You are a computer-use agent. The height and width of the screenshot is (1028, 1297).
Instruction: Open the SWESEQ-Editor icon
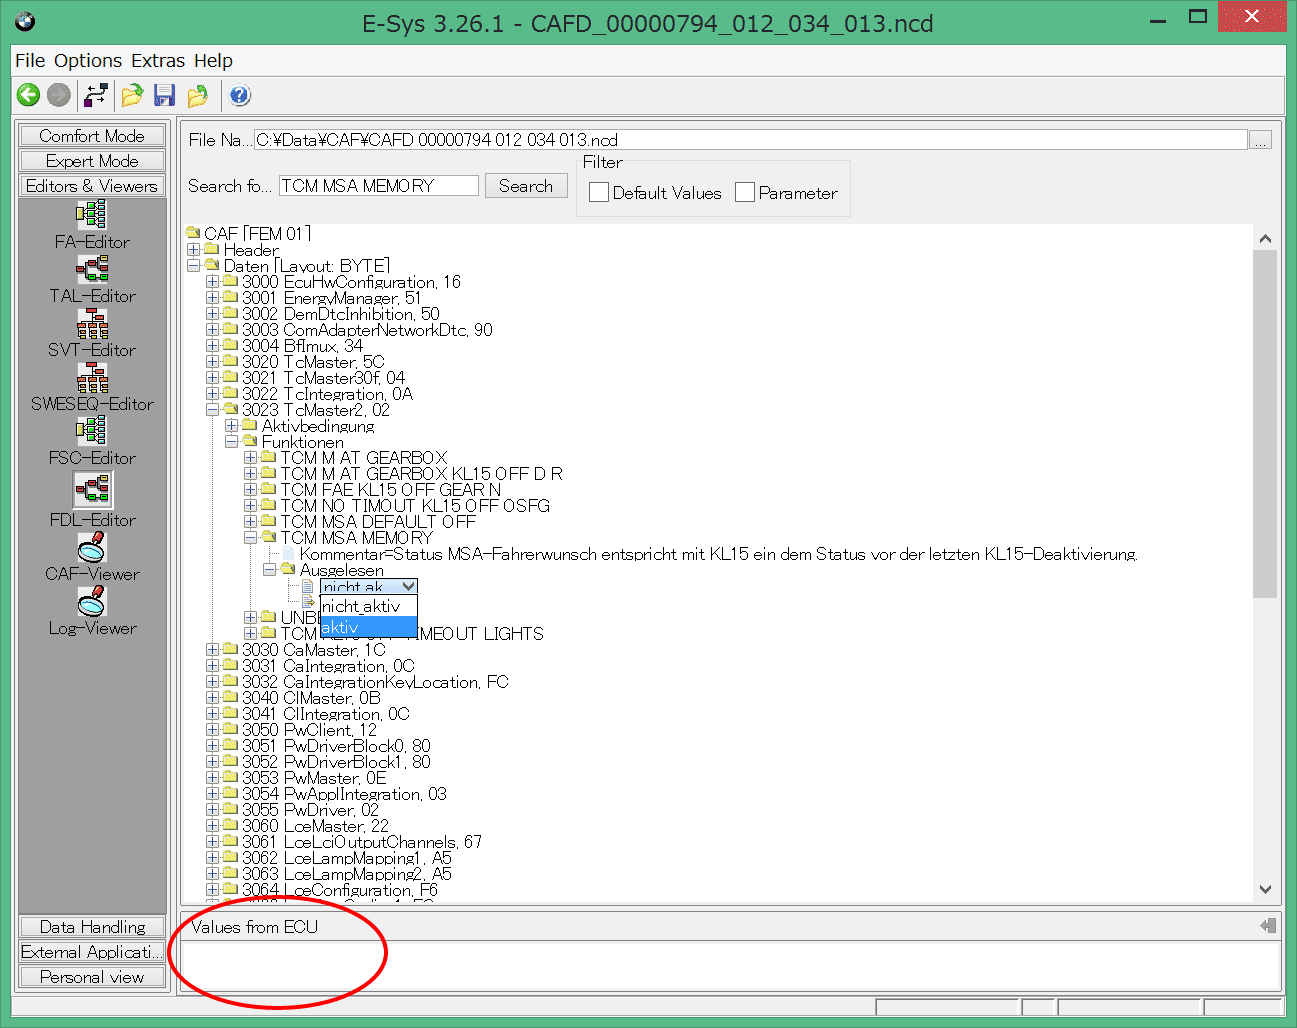[92, 376]
